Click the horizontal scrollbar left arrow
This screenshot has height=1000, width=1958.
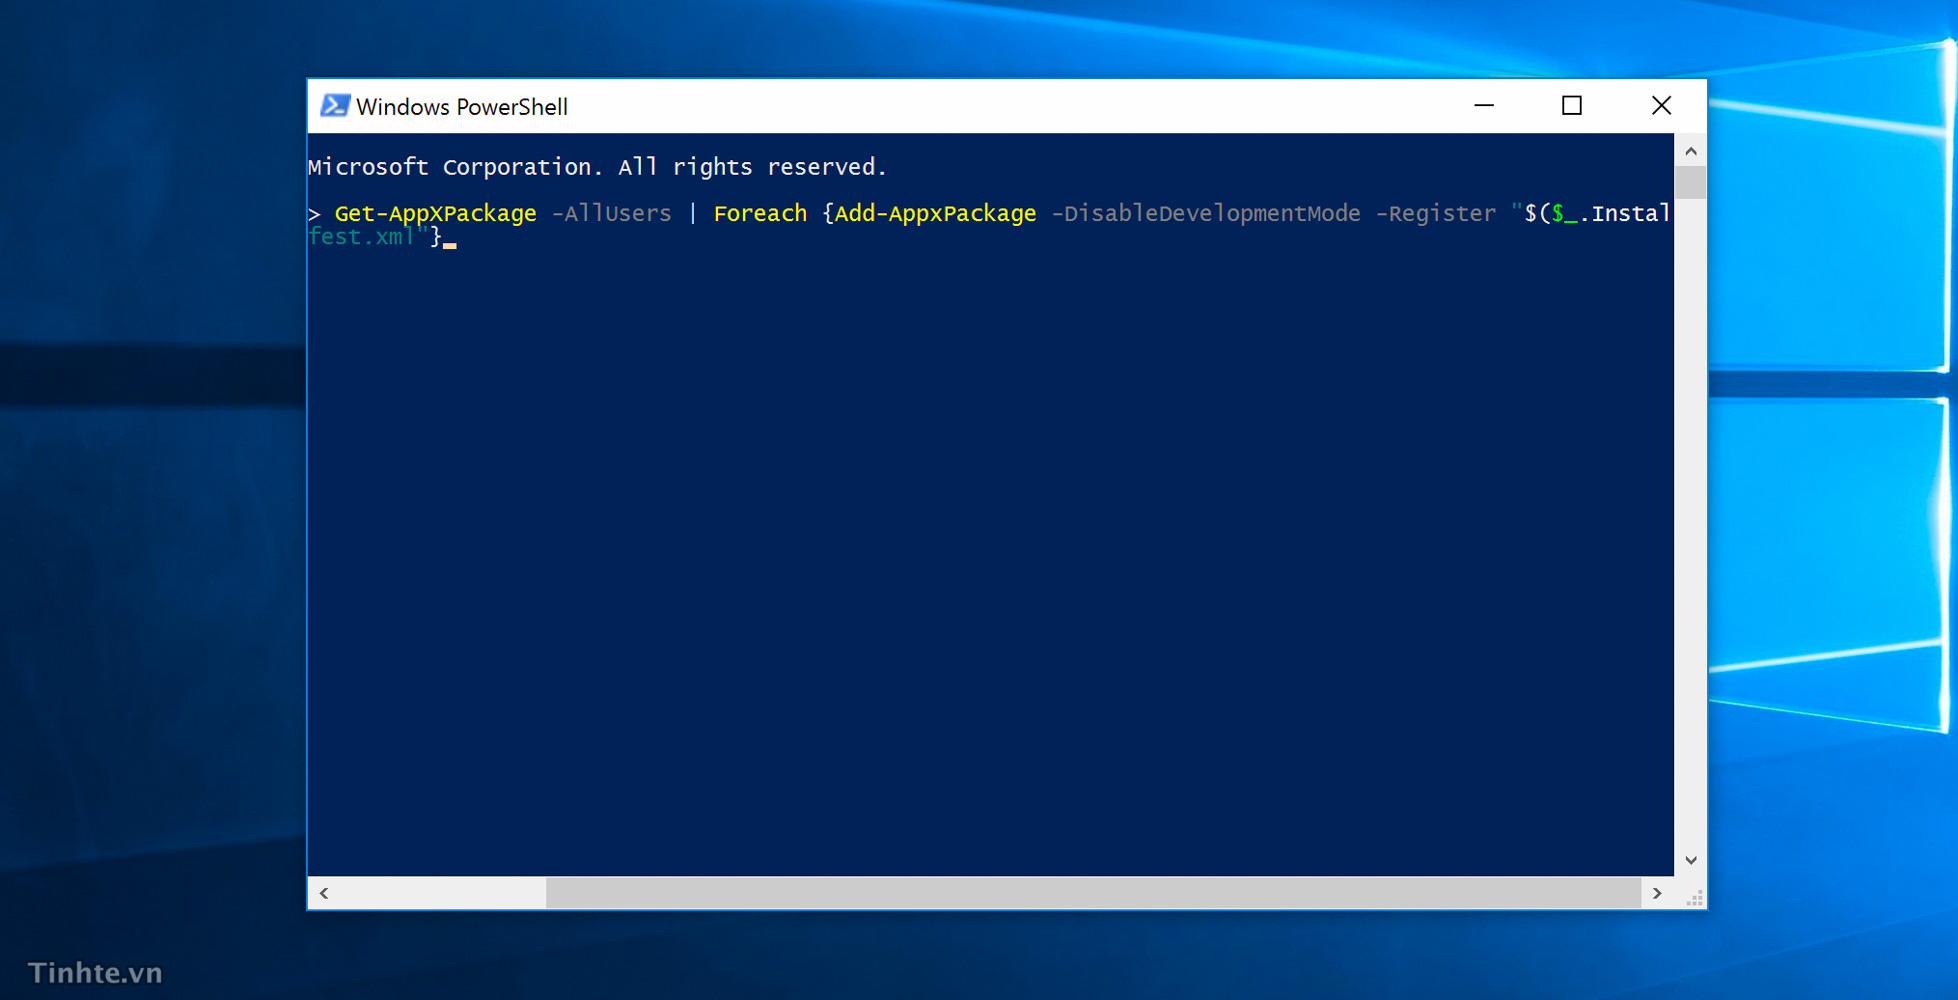[324, 893]
